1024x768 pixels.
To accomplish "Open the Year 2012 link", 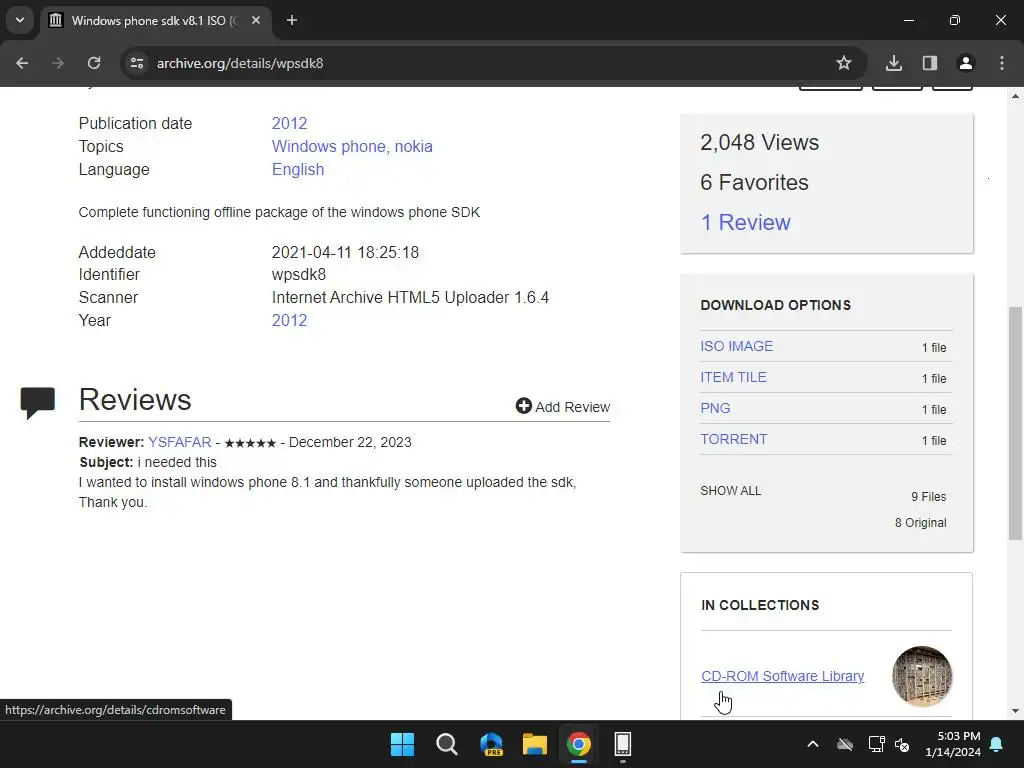I will (x=289, y=321).
